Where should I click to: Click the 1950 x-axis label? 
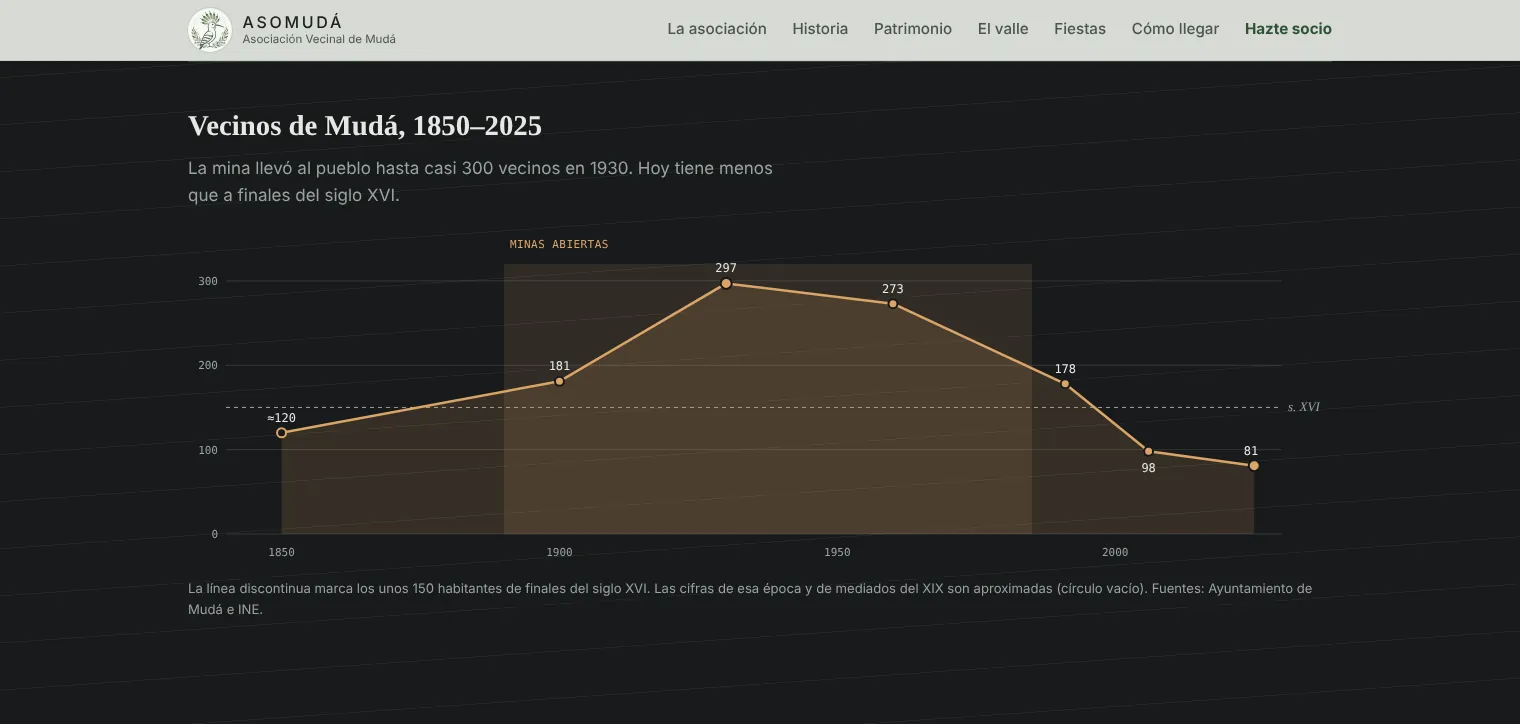click(837, 552)
